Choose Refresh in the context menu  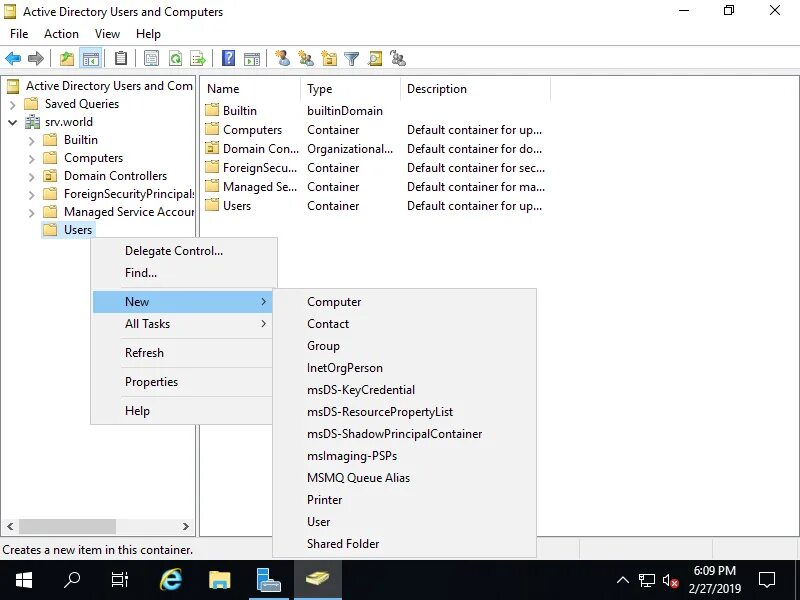(182, 353)
